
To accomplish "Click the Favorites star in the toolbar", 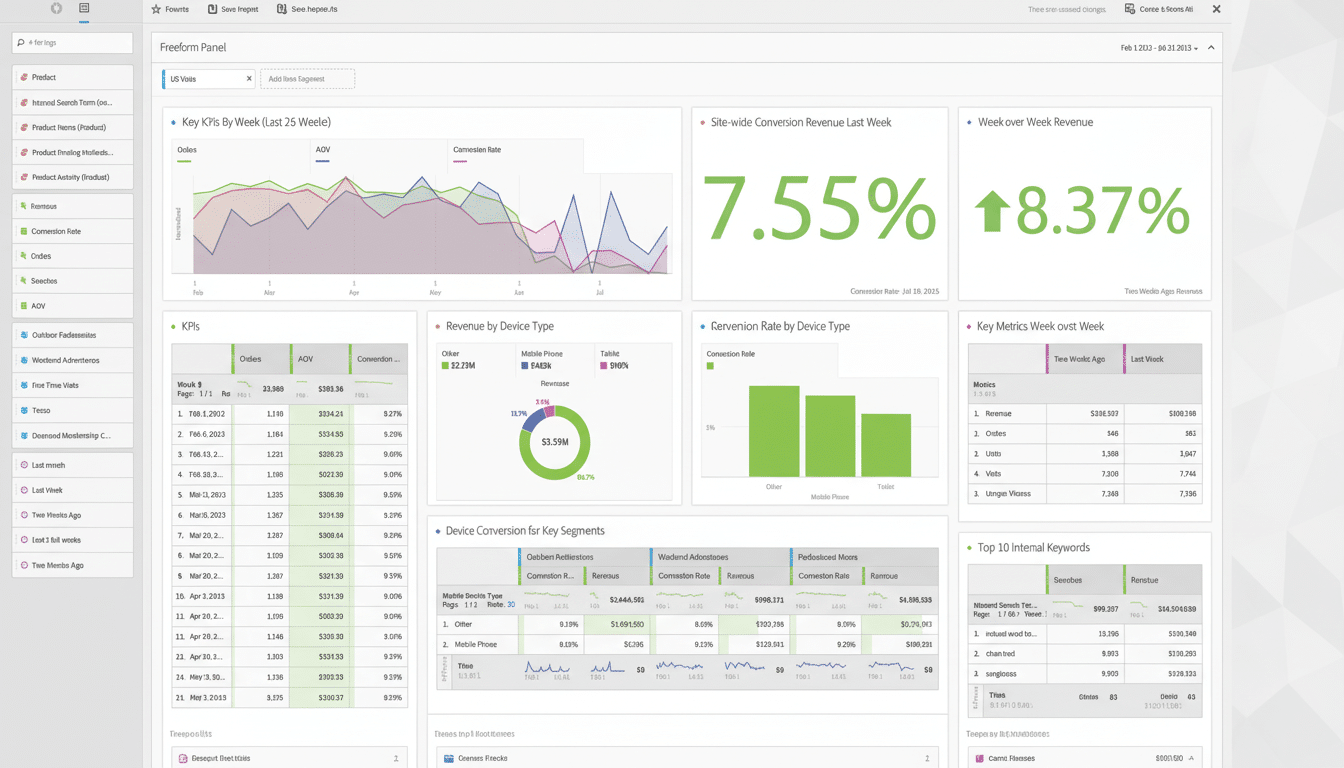I will 154,9.
